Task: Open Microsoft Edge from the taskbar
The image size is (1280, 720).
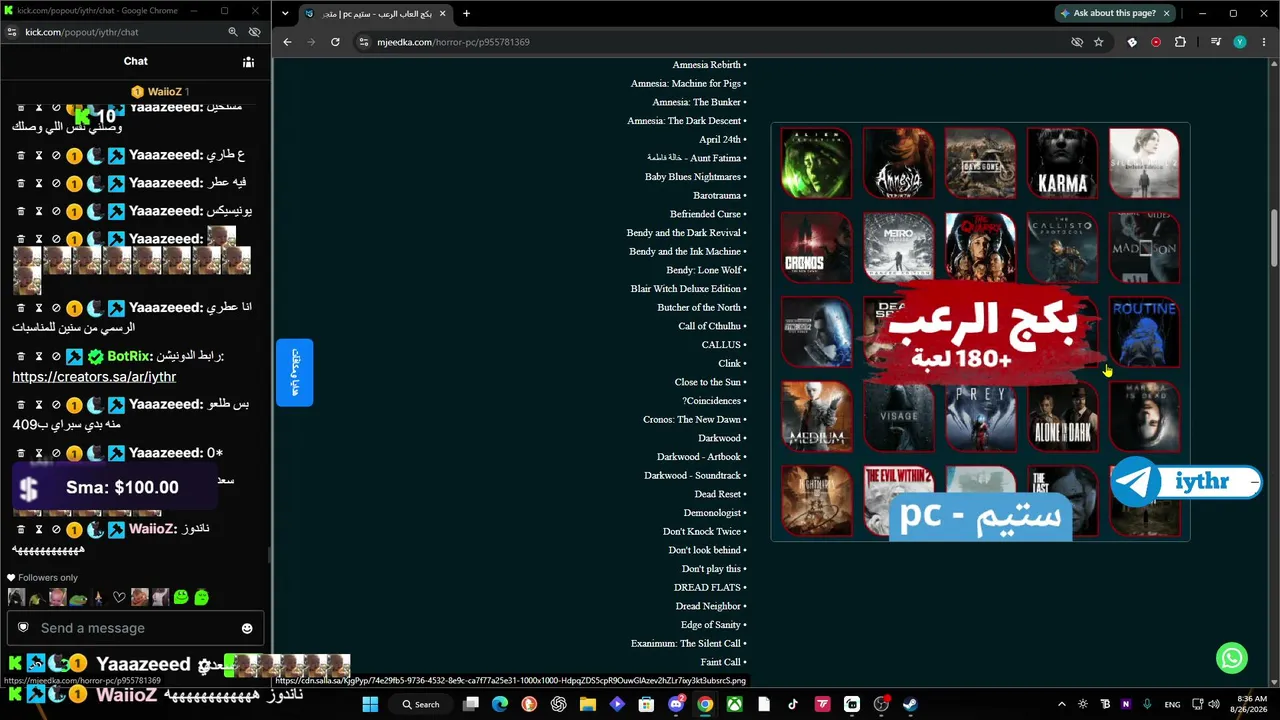Action: click(500, 704)
